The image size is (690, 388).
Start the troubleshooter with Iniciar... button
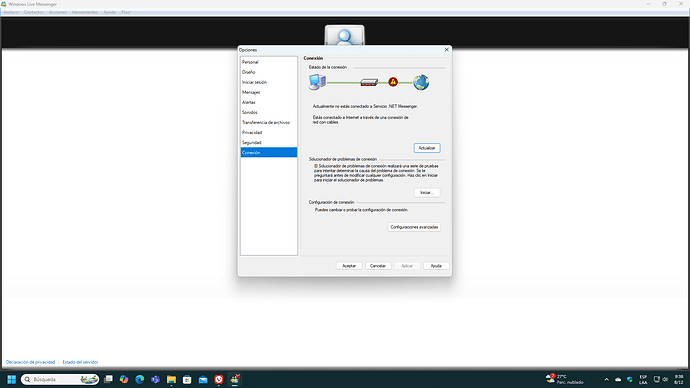(x=427, y=193)
